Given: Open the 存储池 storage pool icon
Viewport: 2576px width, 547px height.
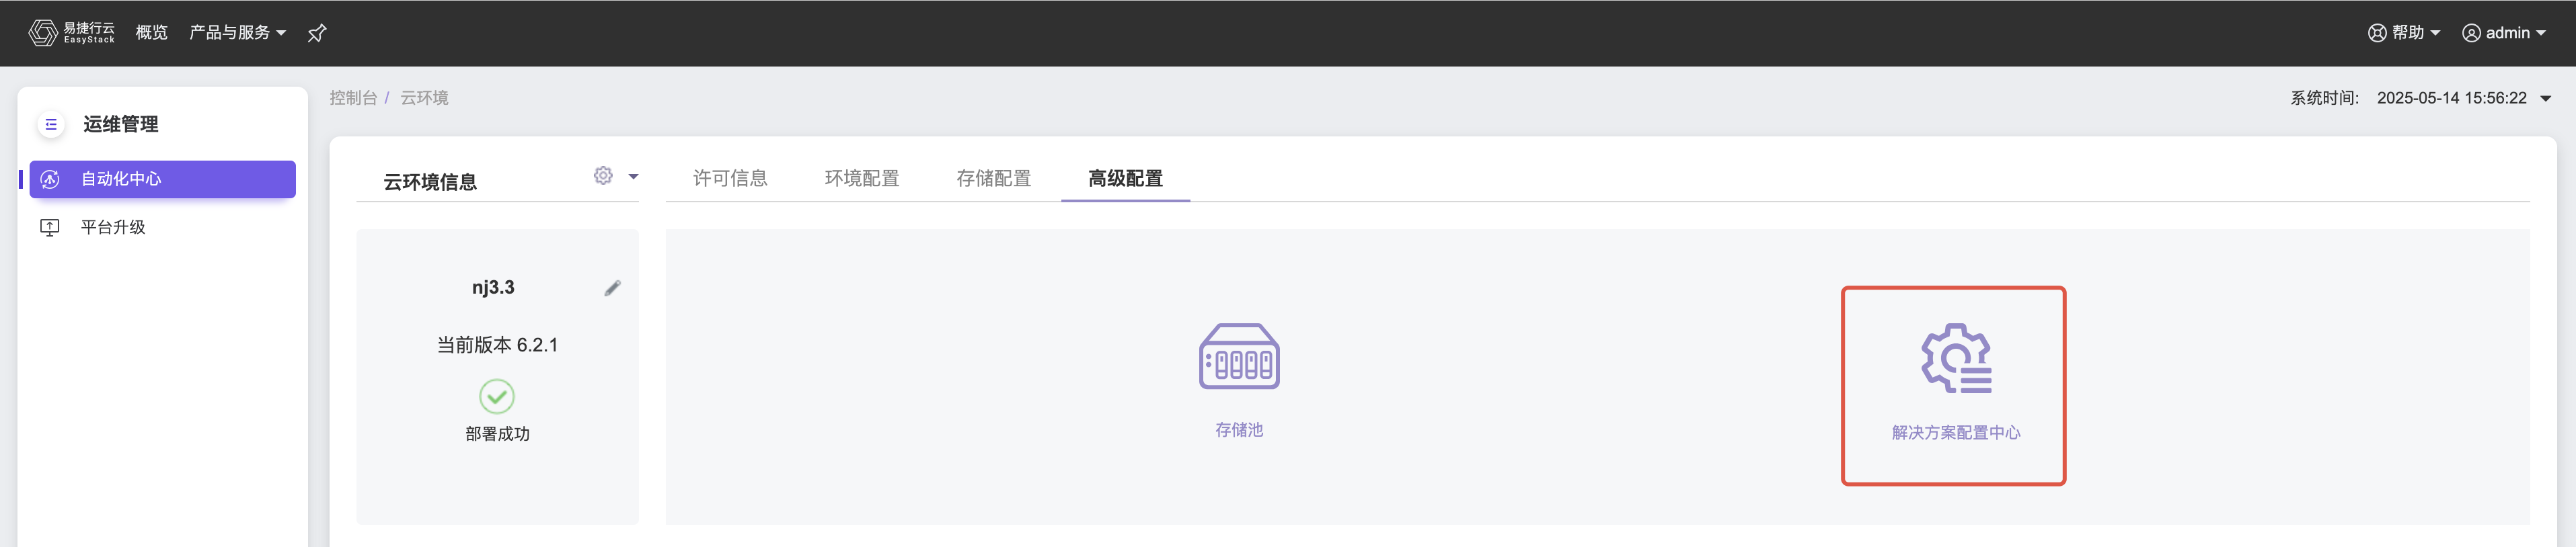Looking at the screenshot, I should pos(1238,357).
